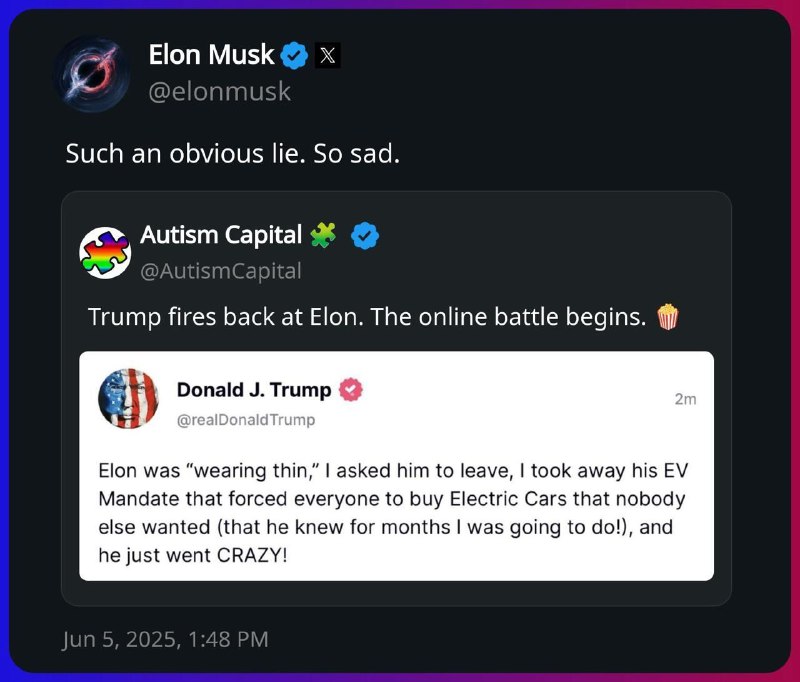Open the @AutismCapital handle link
The width and height of the screenshot is (800, 682).
point(220,271)
